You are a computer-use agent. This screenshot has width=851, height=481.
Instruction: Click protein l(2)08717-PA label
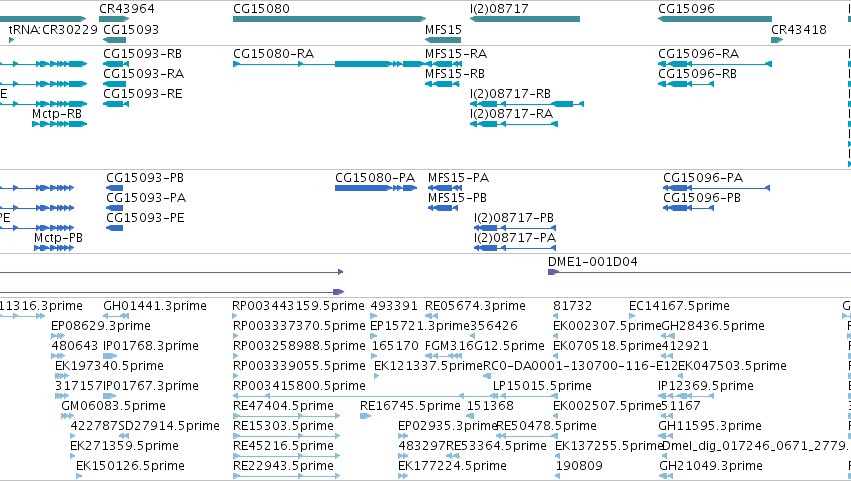click(515, 238)
